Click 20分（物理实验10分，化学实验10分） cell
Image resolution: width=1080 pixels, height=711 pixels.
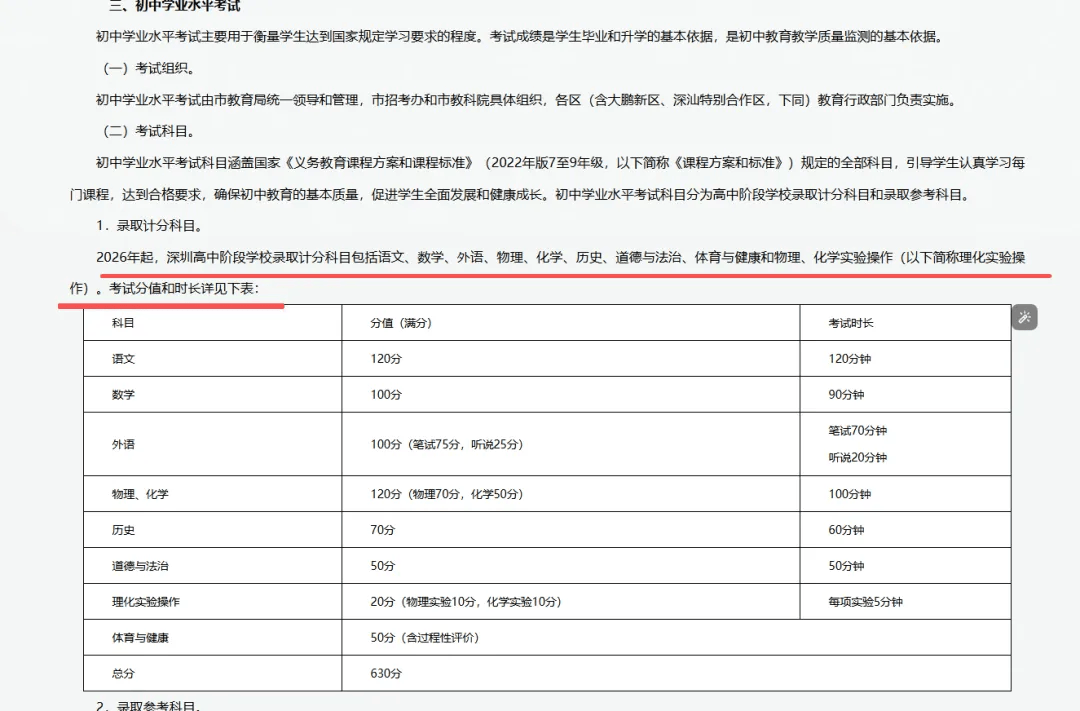coord(570,601)
